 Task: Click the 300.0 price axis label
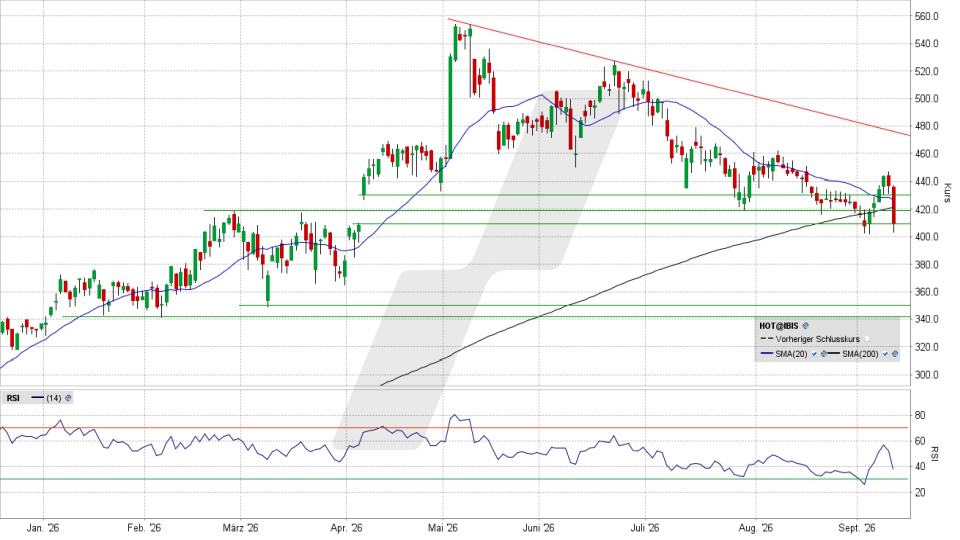(927, 375)
